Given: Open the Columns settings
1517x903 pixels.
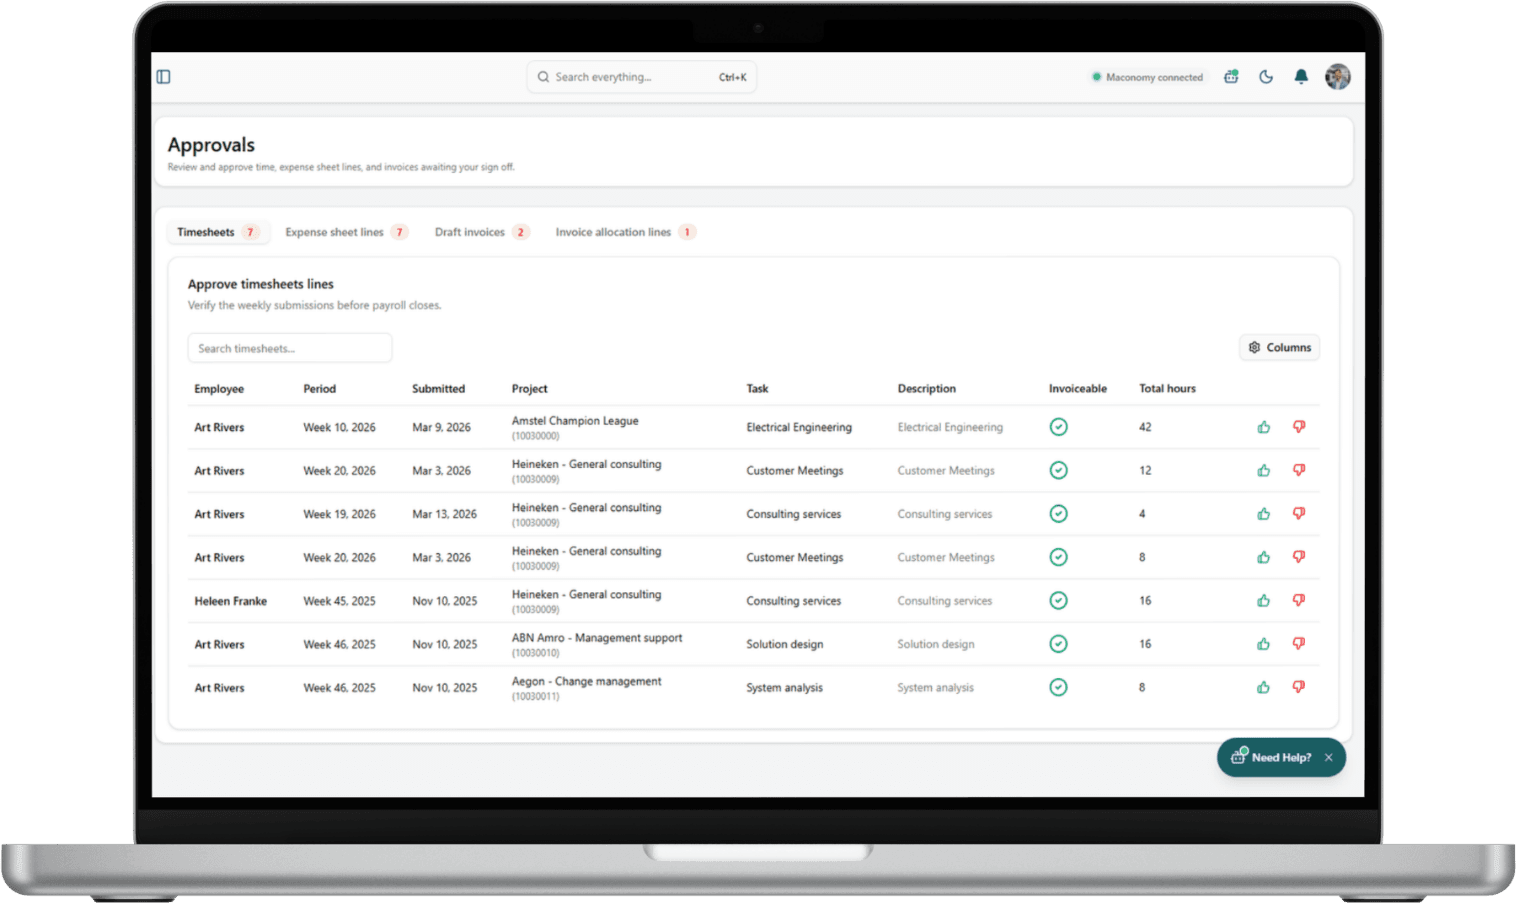Looking at the screenshot, I should pyautogui.click(x=1279, y=347).
